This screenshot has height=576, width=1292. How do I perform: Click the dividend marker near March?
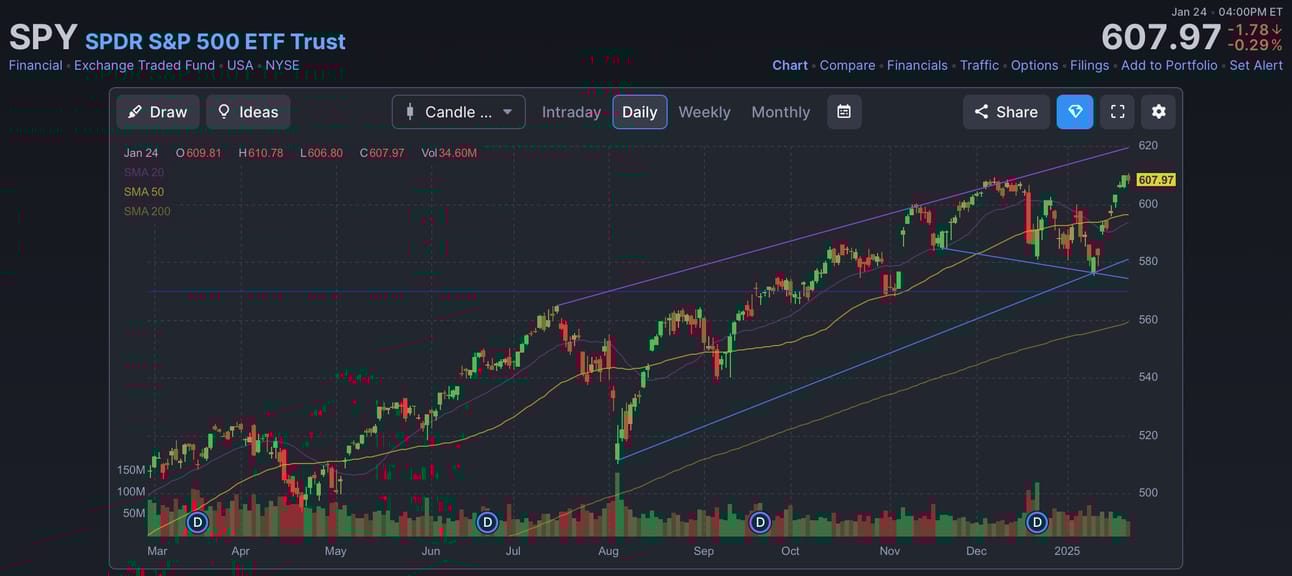[197, 522]
